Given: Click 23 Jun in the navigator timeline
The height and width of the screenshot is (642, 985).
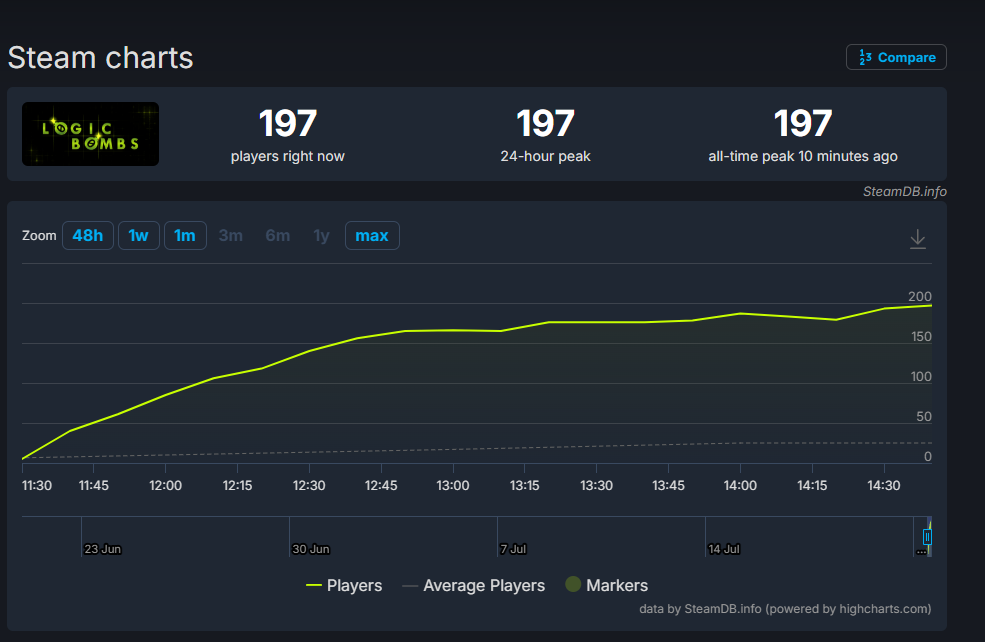Looking at the screenshot, I should click(102, 549).
